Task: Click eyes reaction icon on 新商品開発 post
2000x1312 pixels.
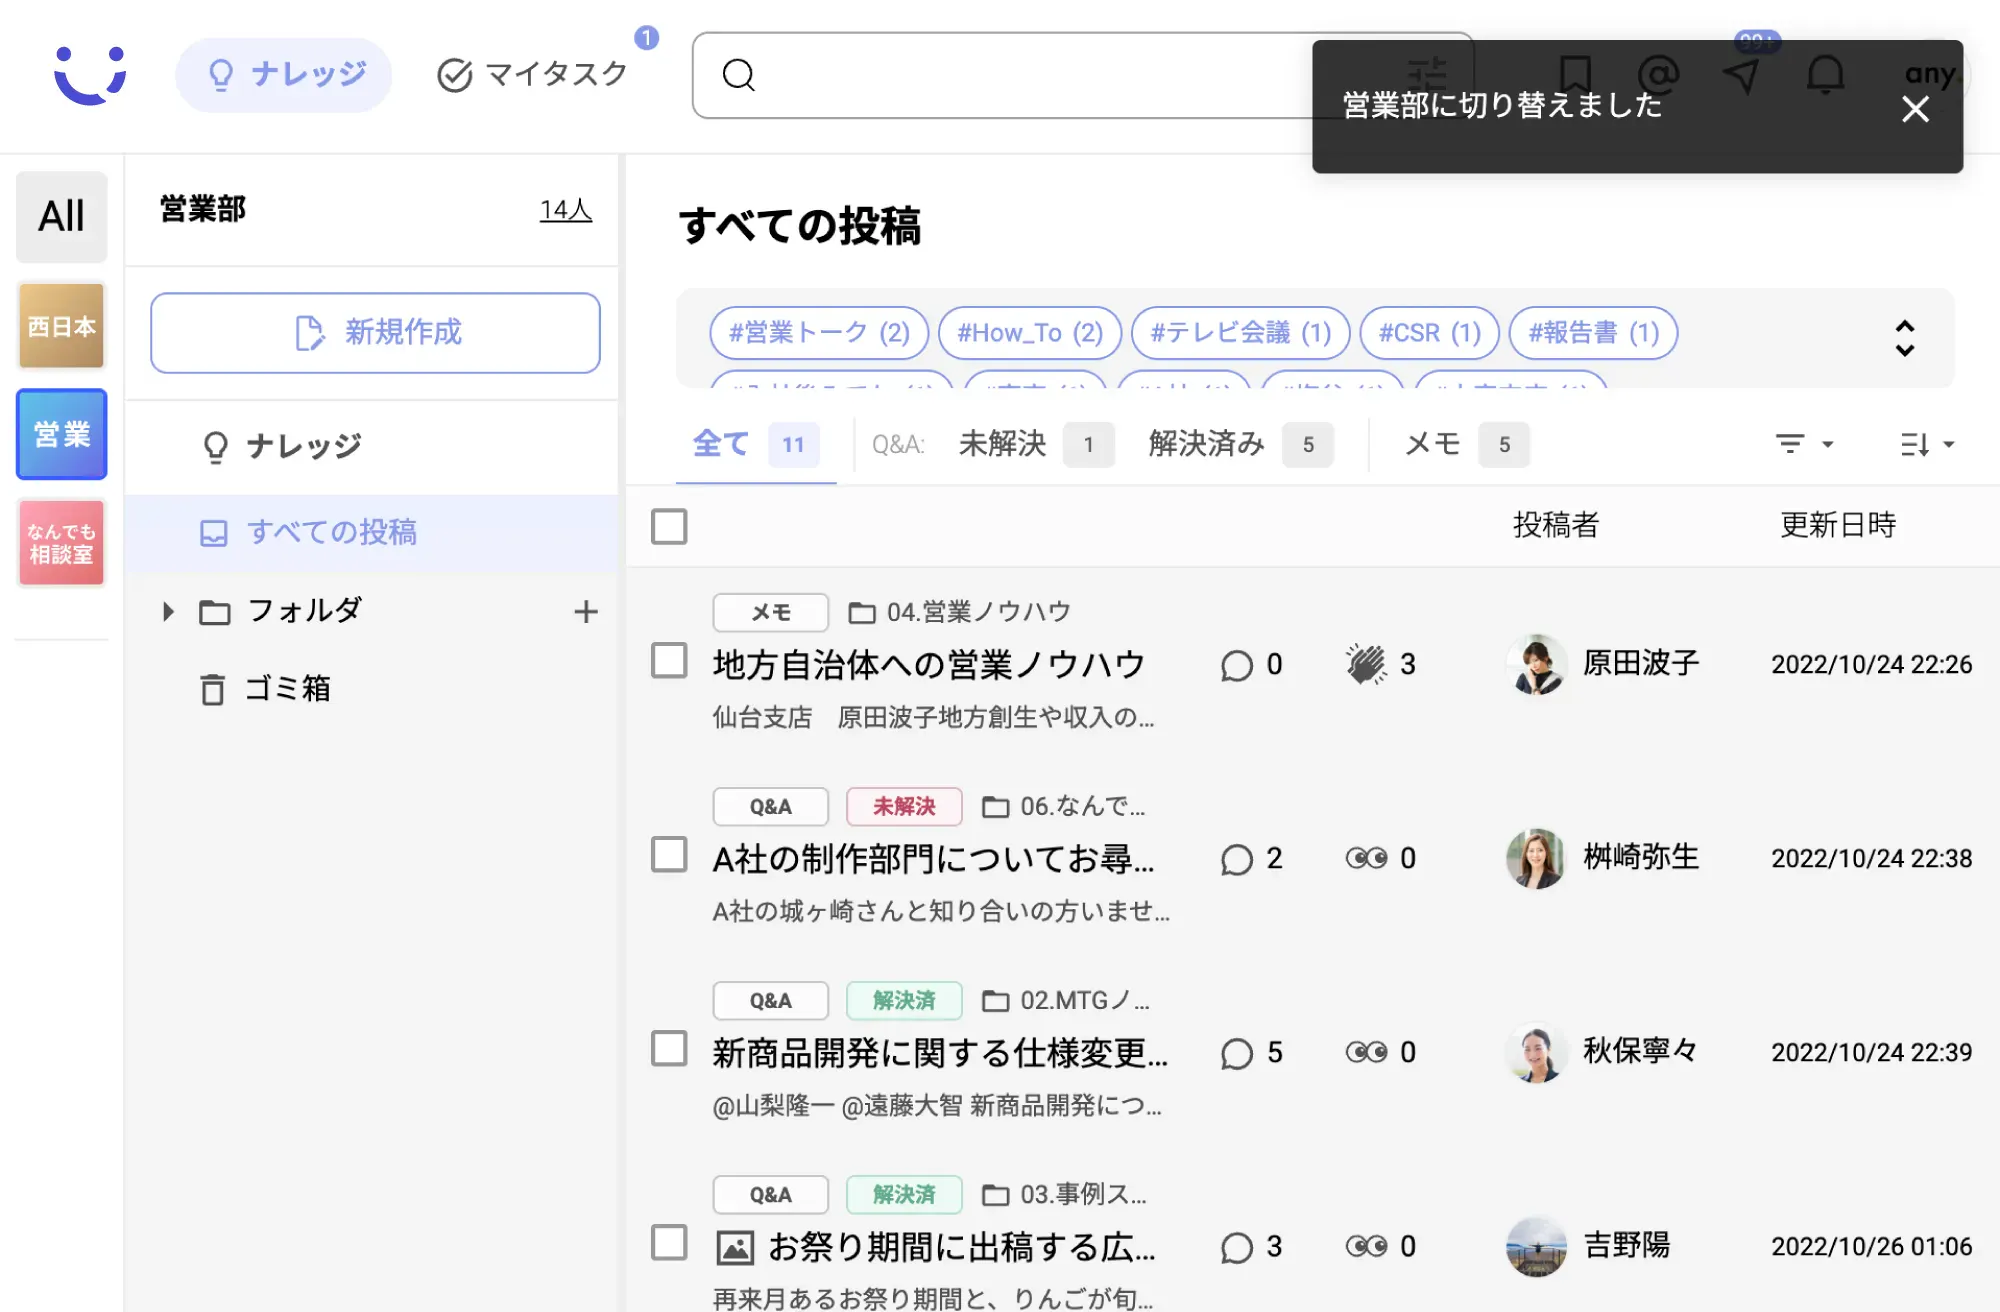Action: [x=1366, y=1052]
